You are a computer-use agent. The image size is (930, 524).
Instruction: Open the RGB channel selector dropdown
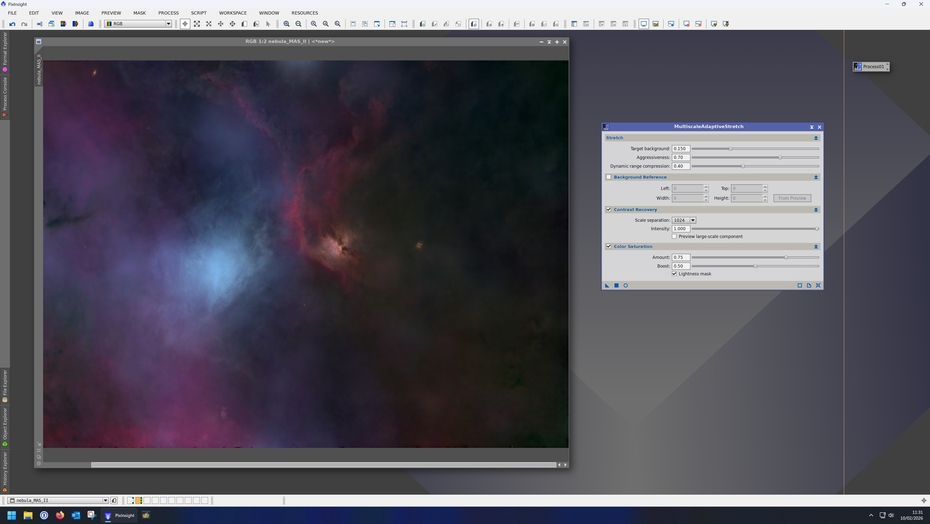(138, 24)
